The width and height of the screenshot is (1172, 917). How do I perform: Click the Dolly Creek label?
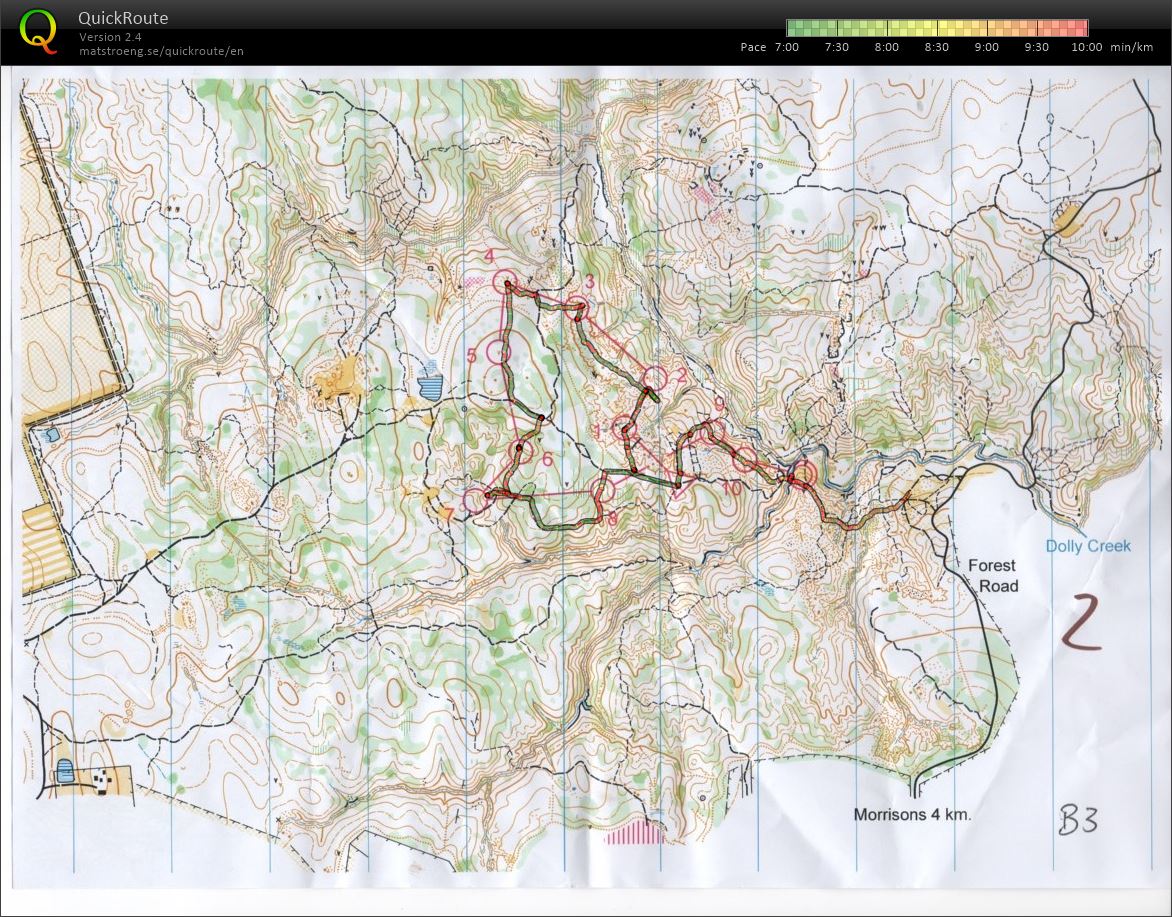[1088, 546]
